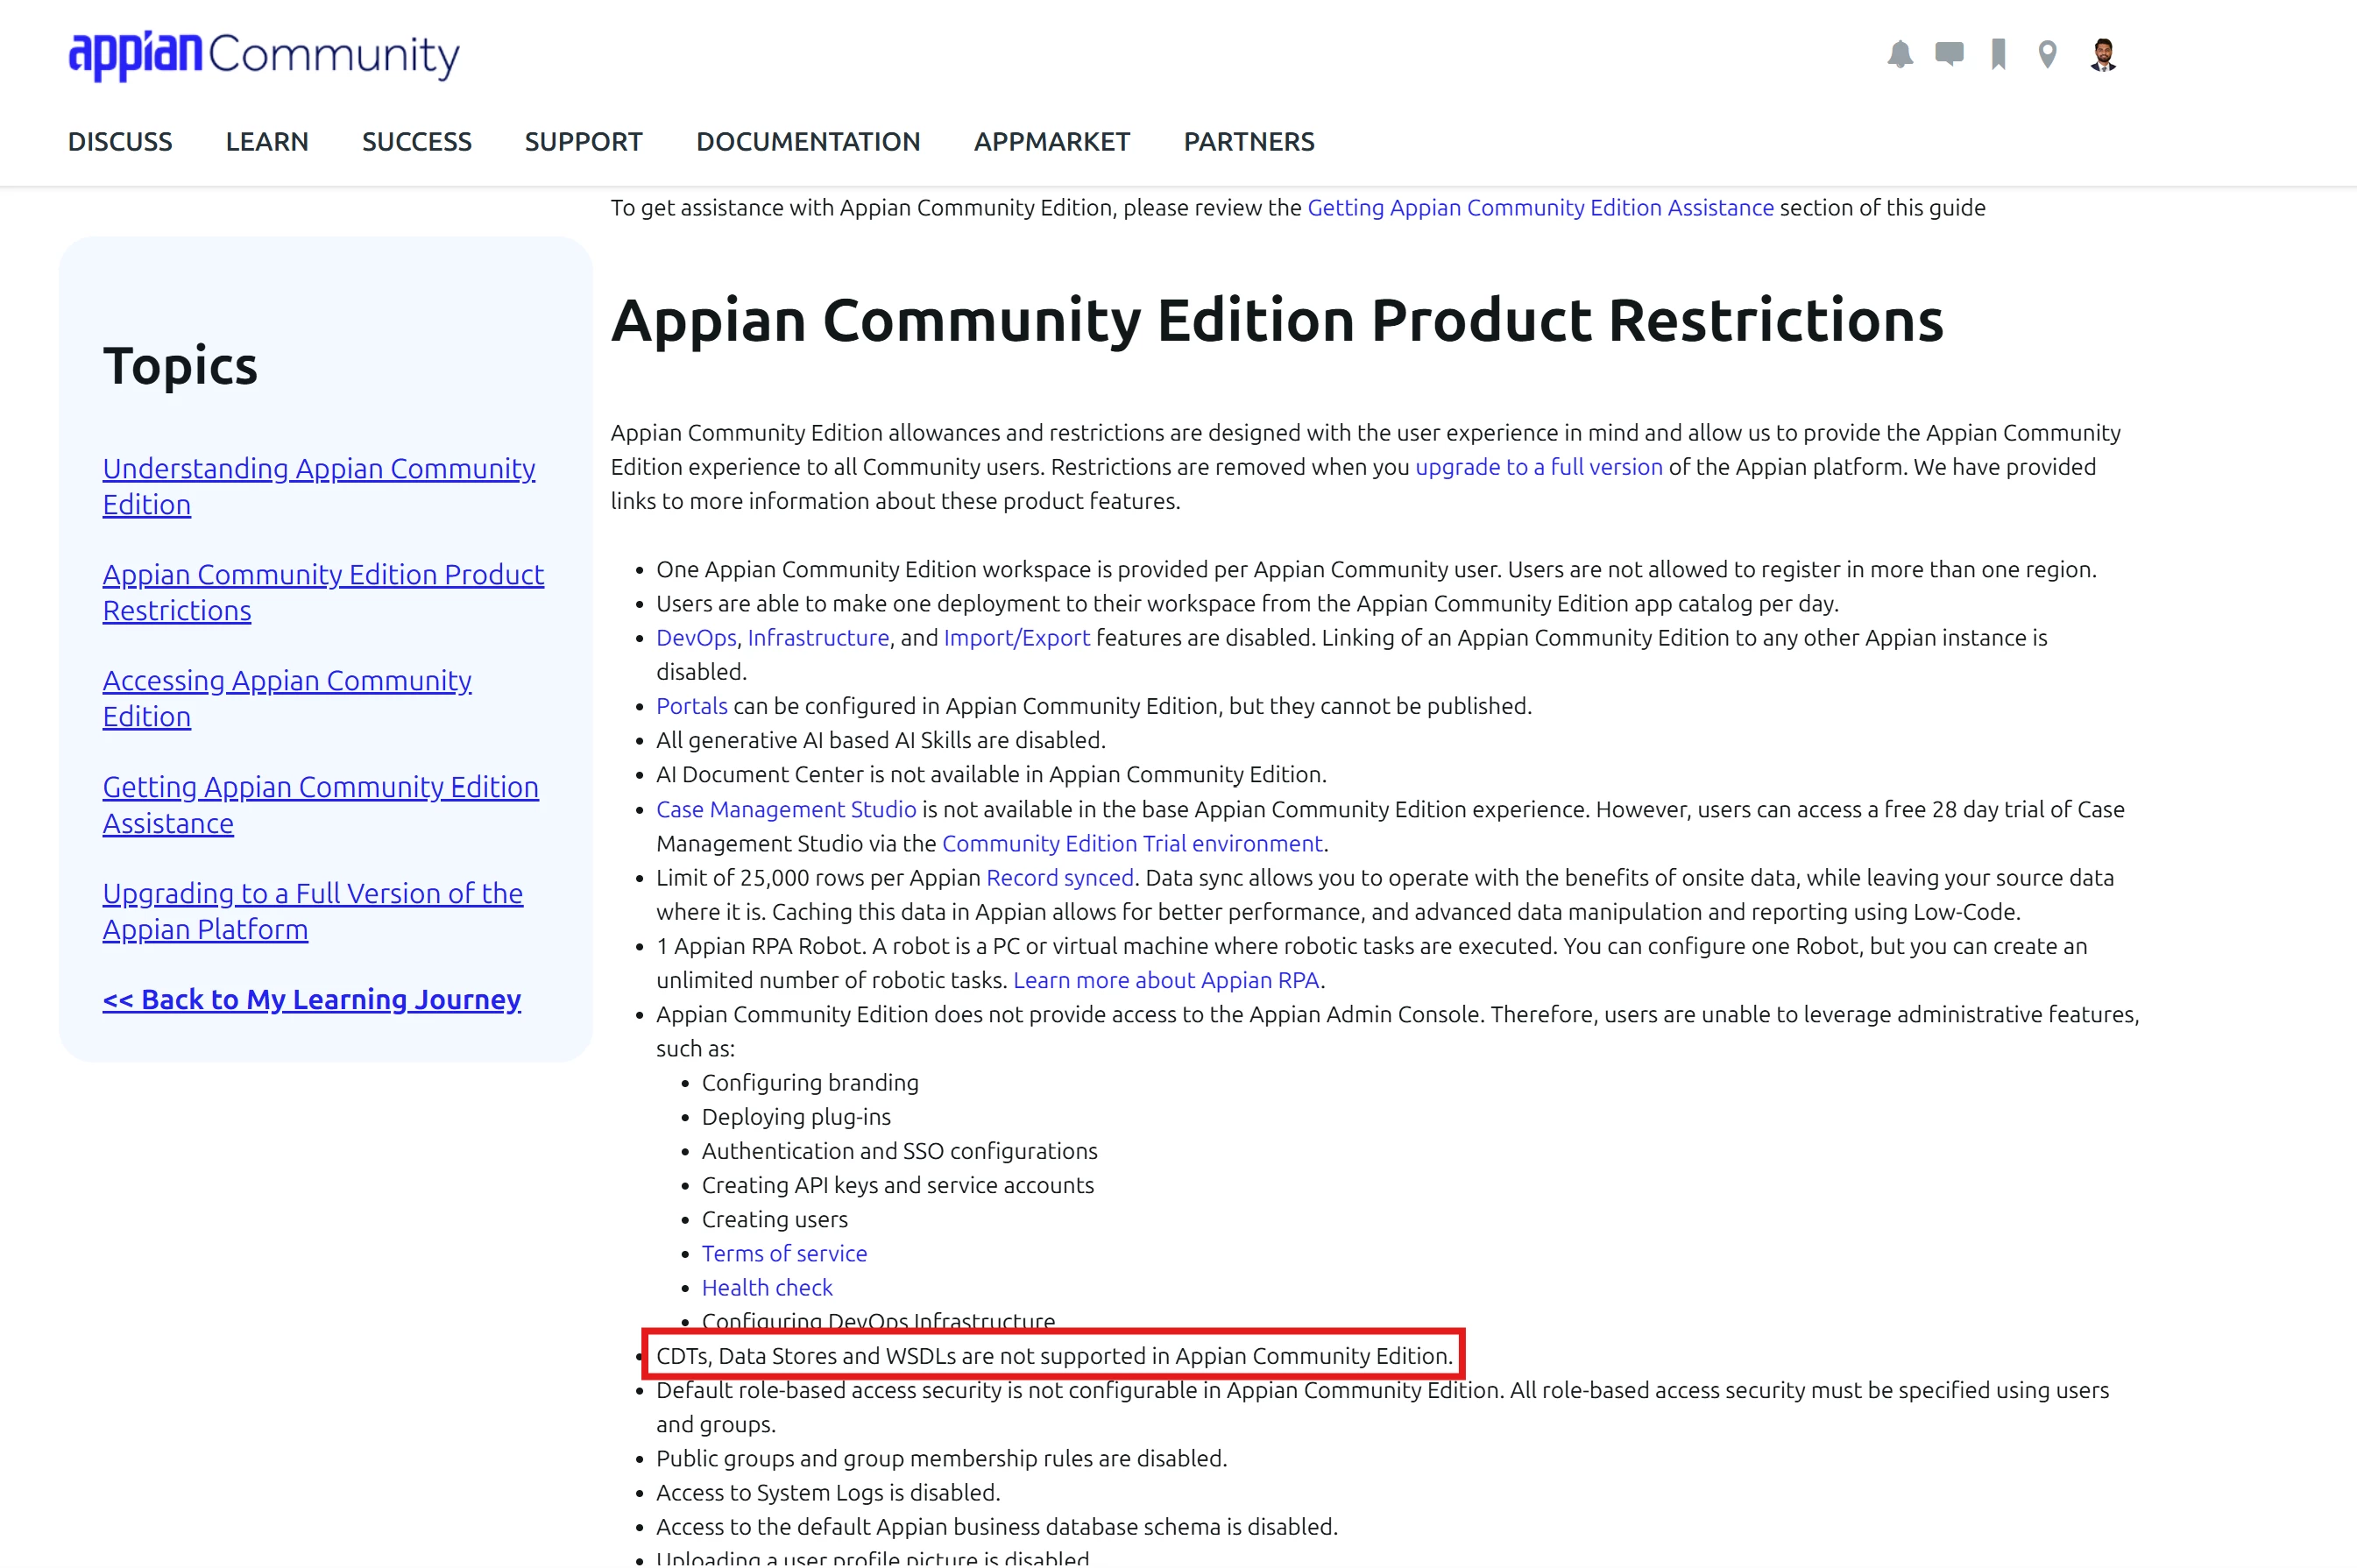Open Upgrading to a Full Version topic
This screenshot has height=1568, width=2357.
tap(312, 911)
